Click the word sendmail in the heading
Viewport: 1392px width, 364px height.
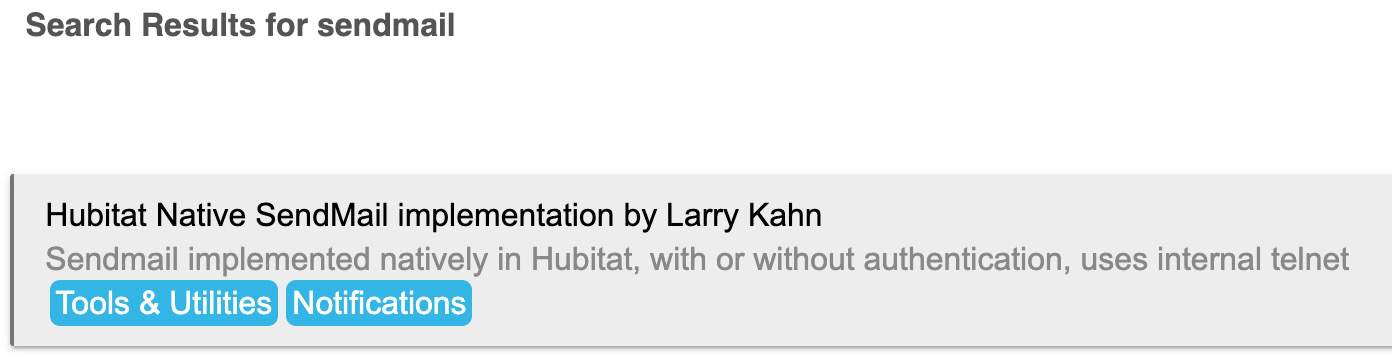(x=386, y=25)
